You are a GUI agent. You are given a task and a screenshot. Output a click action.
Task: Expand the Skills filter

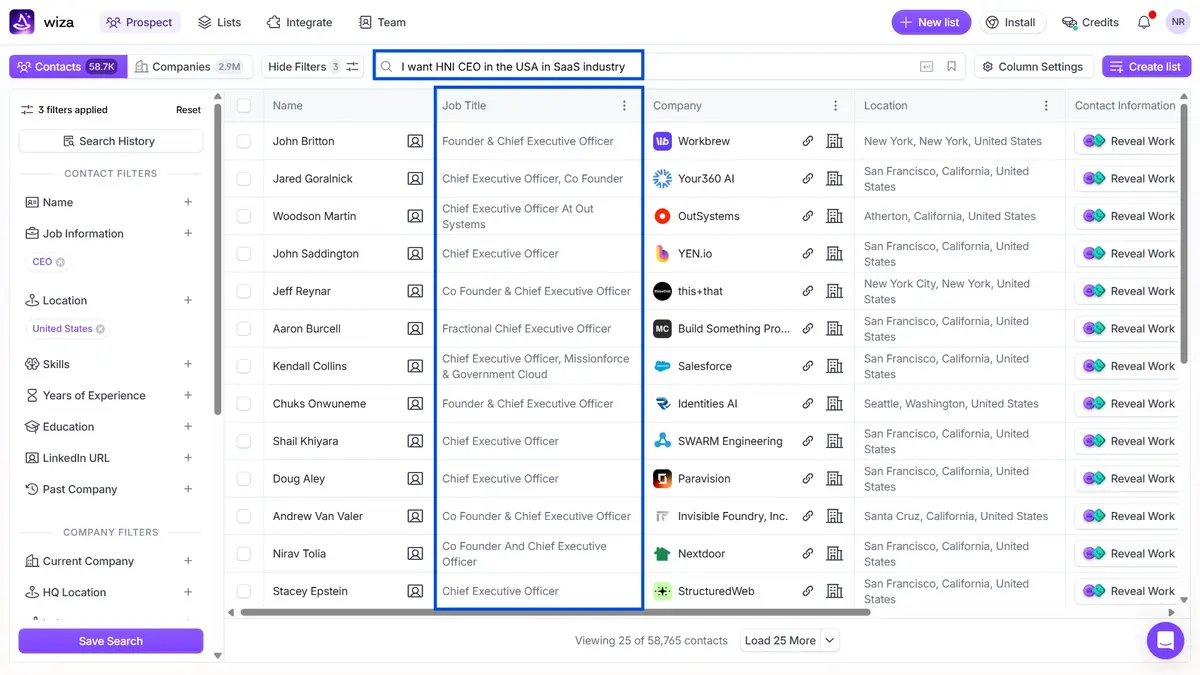[x=188, y=365]
